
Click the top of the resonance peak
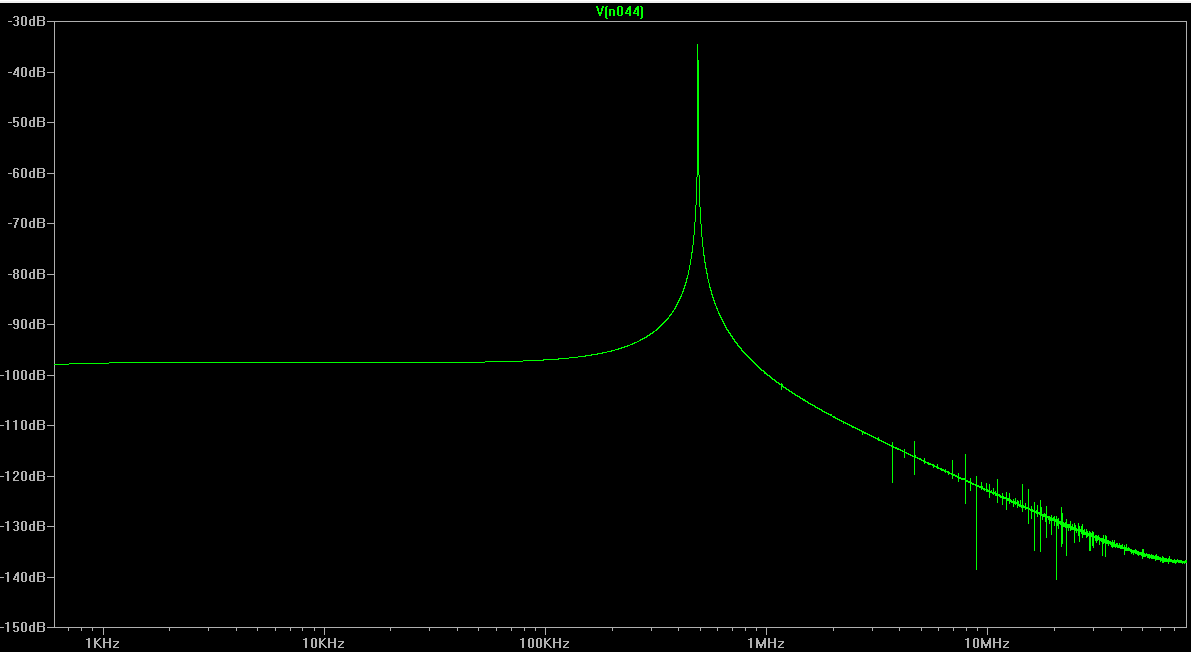coord(697,46)
